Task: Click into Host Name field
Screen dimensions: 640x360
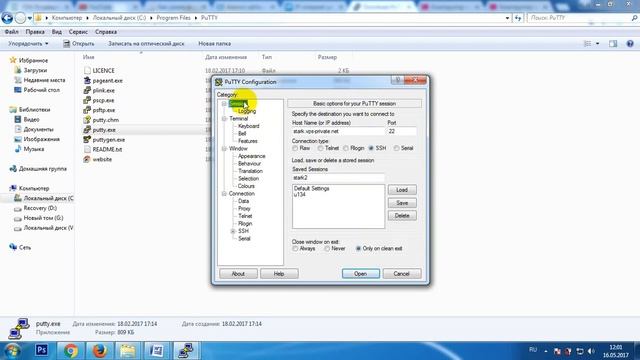Action: tap(338, 131)
